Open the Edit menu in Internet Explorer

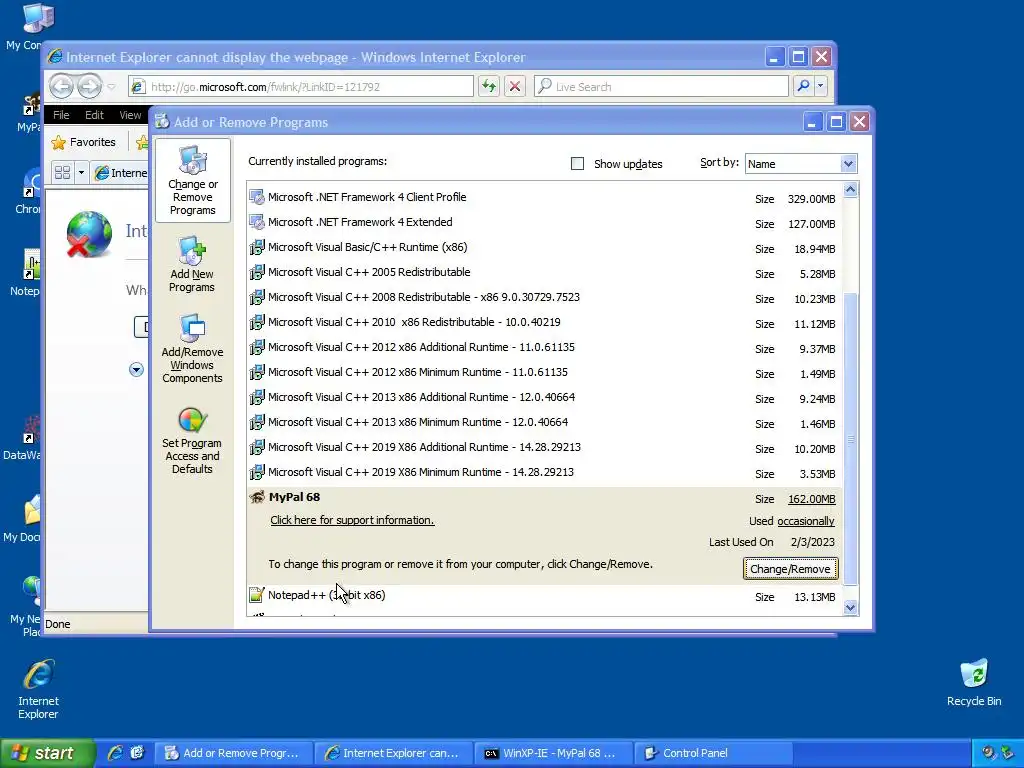tap(94, 115)
